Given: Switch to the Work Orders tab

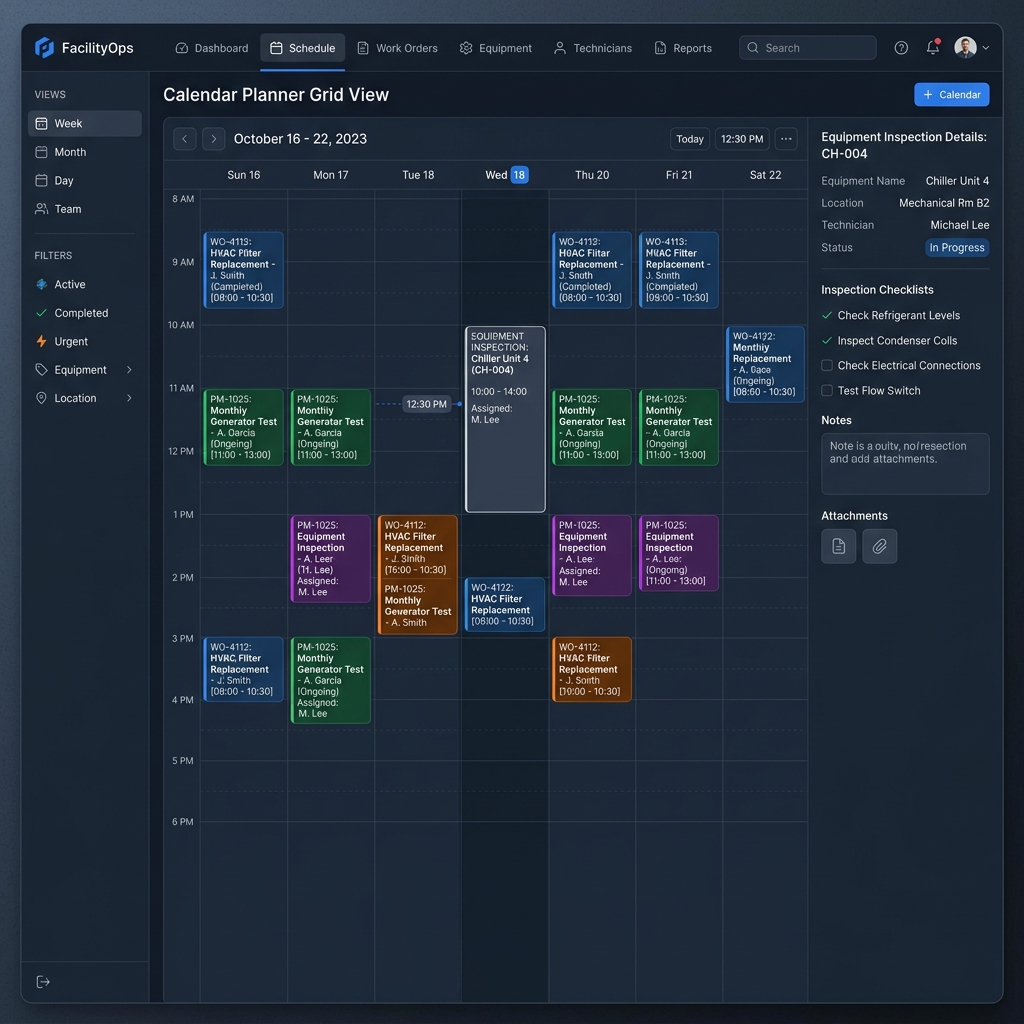Looking at the screenshot, I should tap(397, 48).
